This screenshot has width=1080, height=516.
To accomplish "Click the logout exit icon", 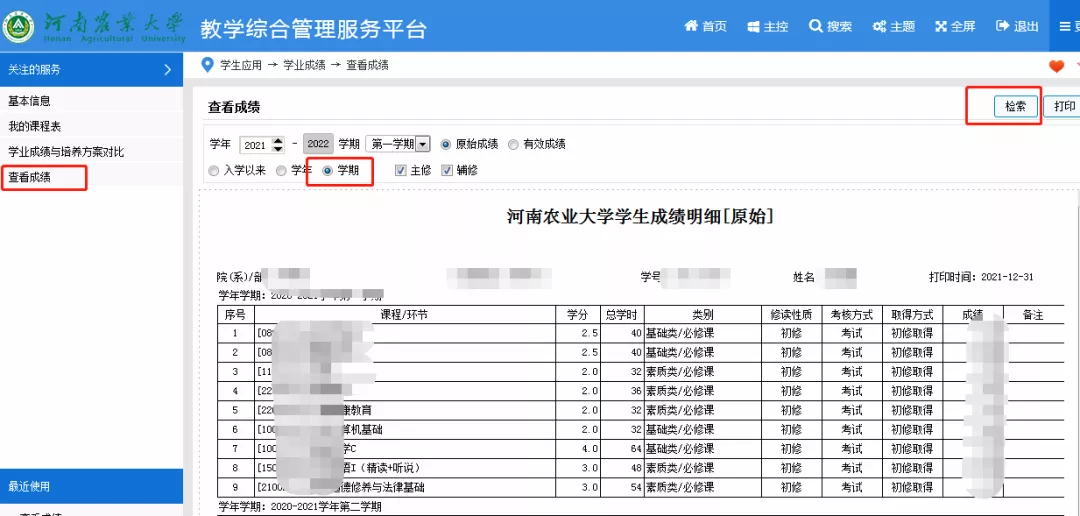I will coord(1002,26).
